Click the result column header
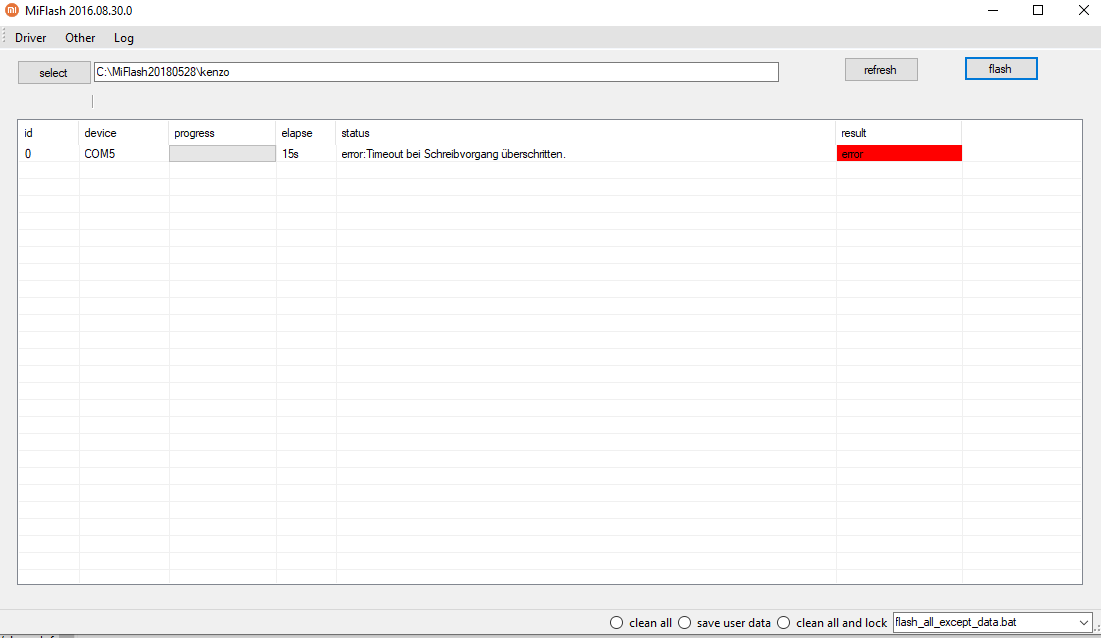This screenshot has height=638, width=1101. (x=899, y=133)
